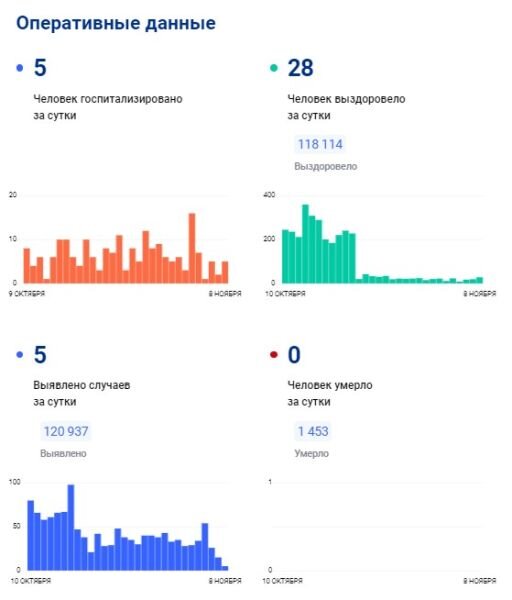
Task: Click the green dot beside 28
Action: pyautogui.click(x=274, y=68)
